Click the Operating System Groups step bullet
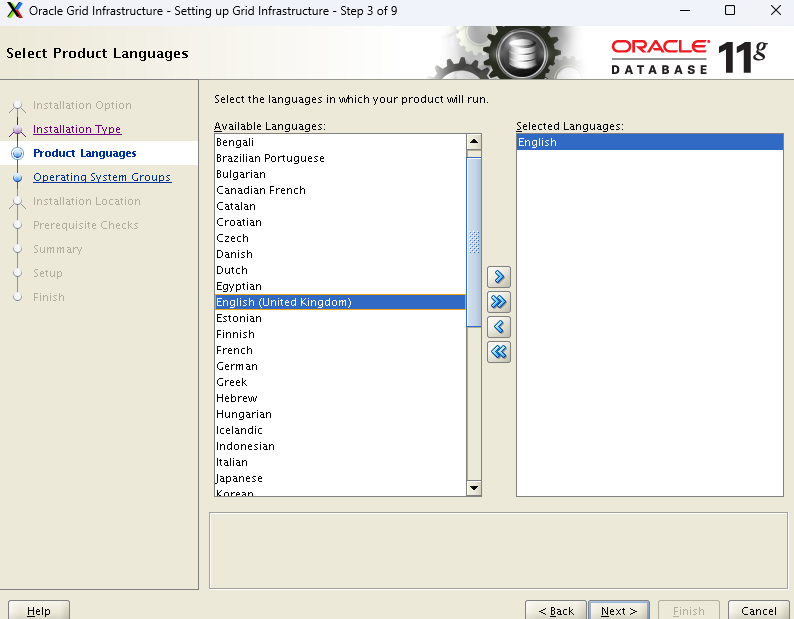The width and height of the screenshot is (794, 619). coord(17,178)
